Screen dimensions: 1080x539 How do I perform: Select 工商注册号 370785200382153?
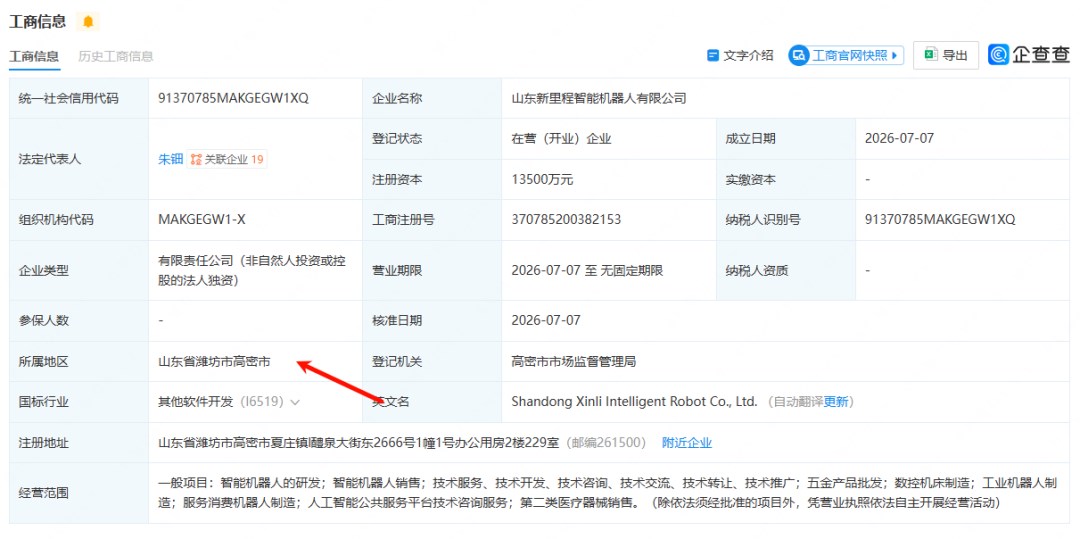pos(566,220)
